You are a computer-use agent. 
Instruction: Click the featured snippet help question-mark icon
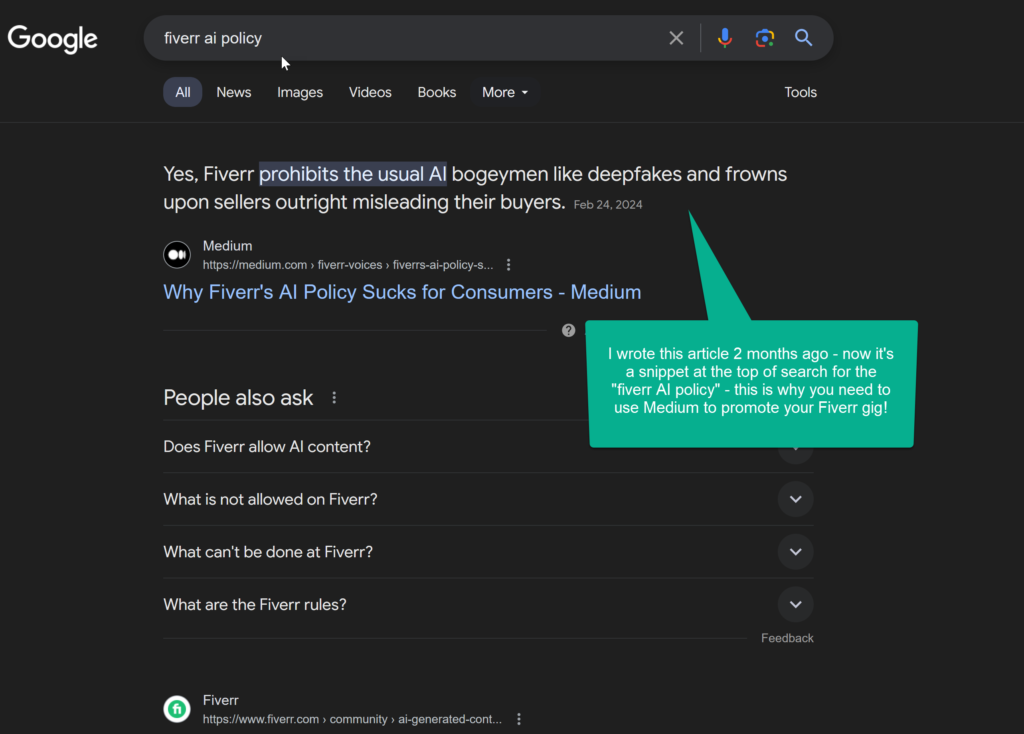tap(568, 330)
